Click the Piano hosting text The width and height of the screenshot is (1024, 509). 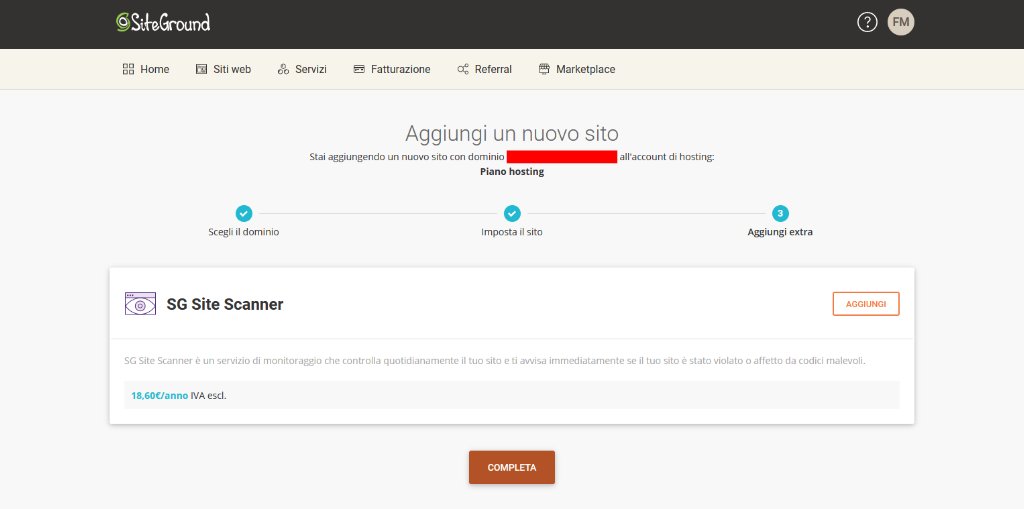tap(512, 172)
